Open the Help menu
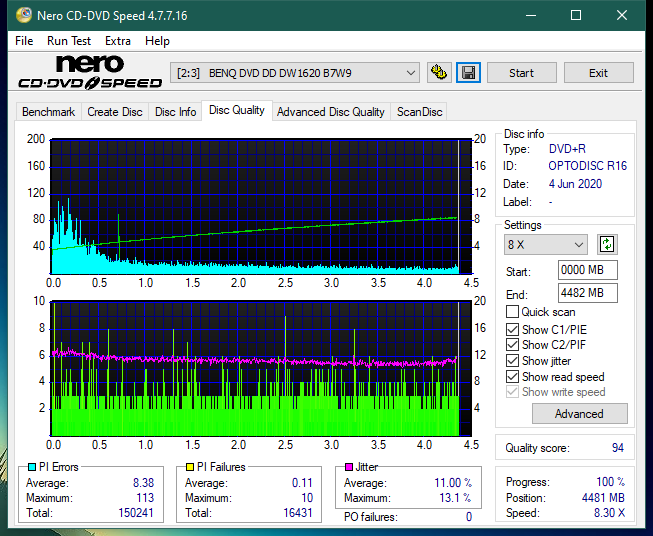 tap(157, 41)
